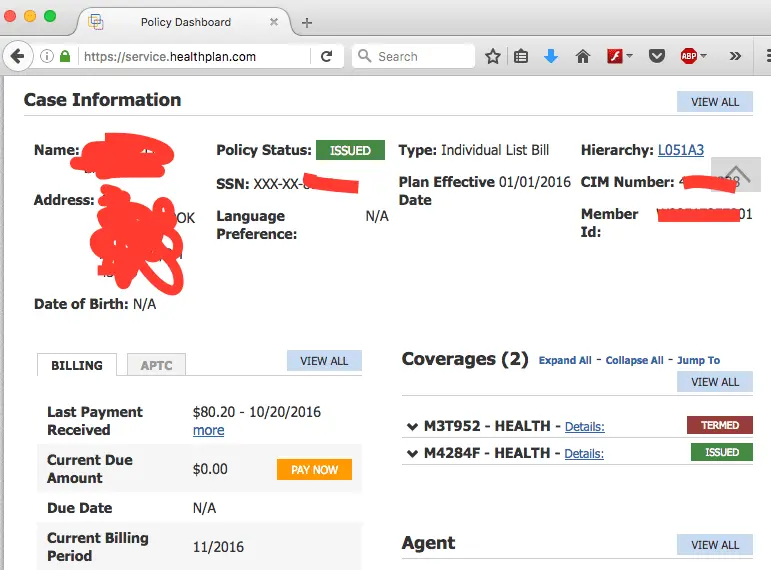Click the Expand All coverages link

(564, 360)
